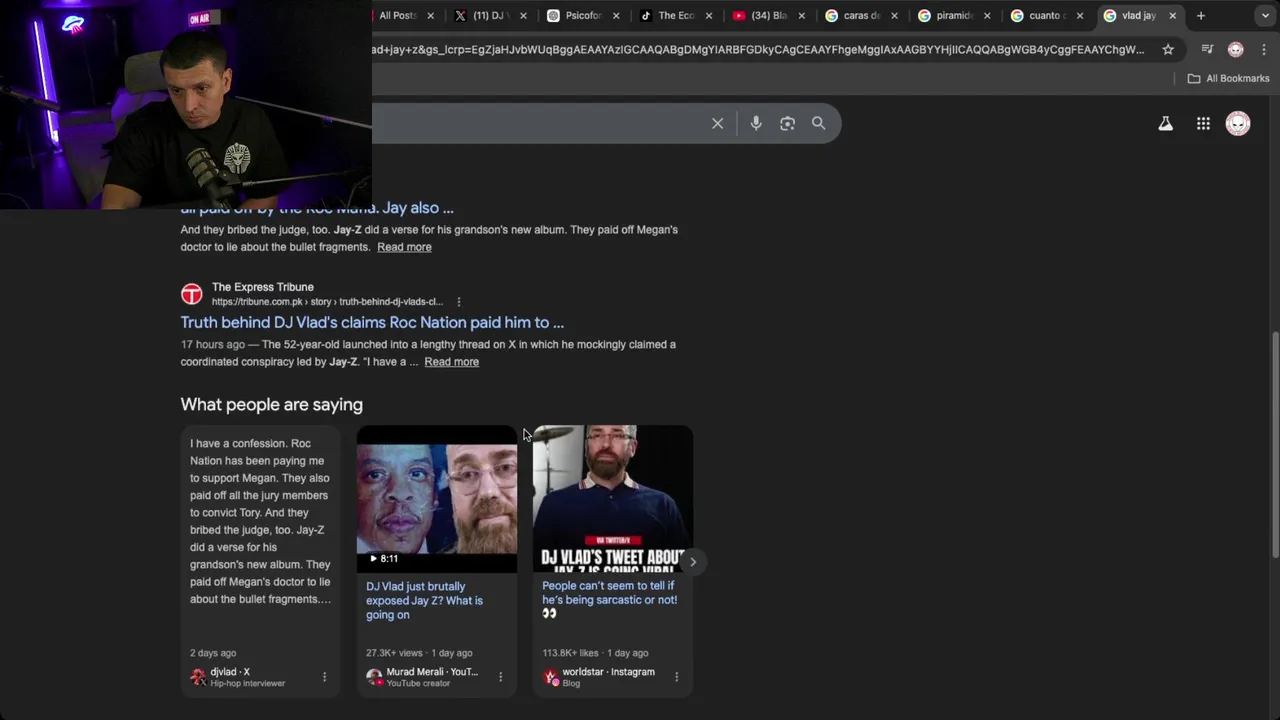Viewport: 1280px width, 720px height.
Task: Expand the Chrome tab search dropdown
Action: point(1265,15)
